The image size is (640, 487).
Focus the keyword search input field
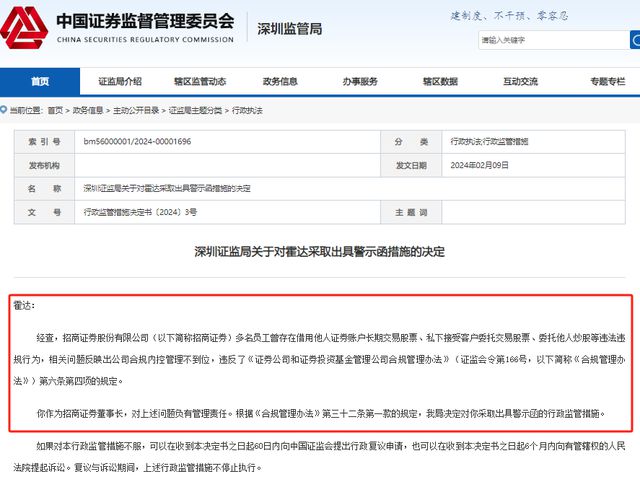click(554, 40)
